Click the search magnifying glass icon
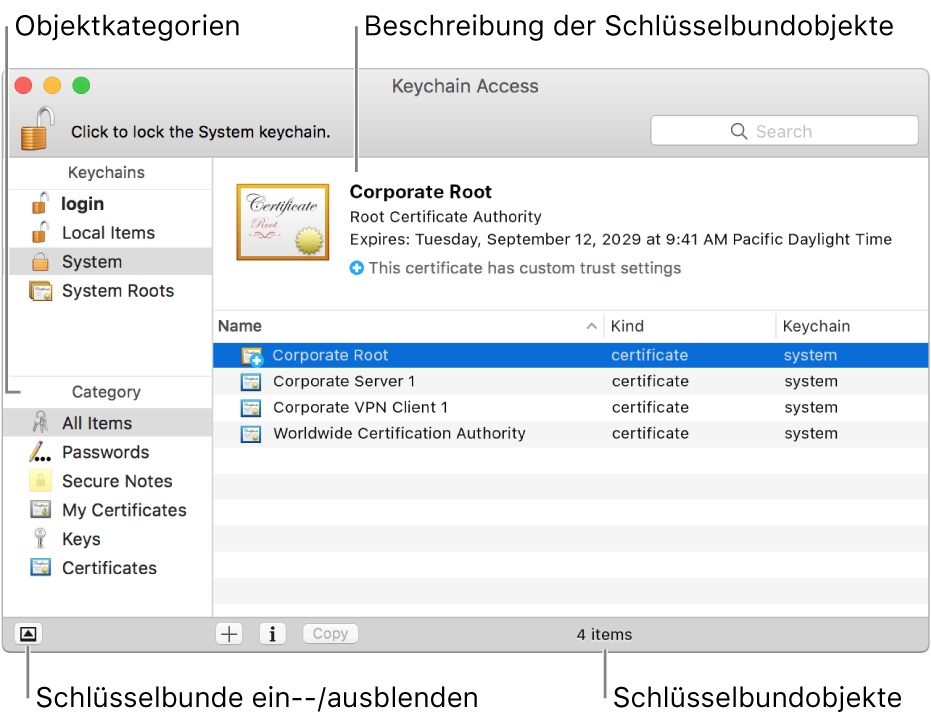The image size is (931, 721). tap(739, 131)
